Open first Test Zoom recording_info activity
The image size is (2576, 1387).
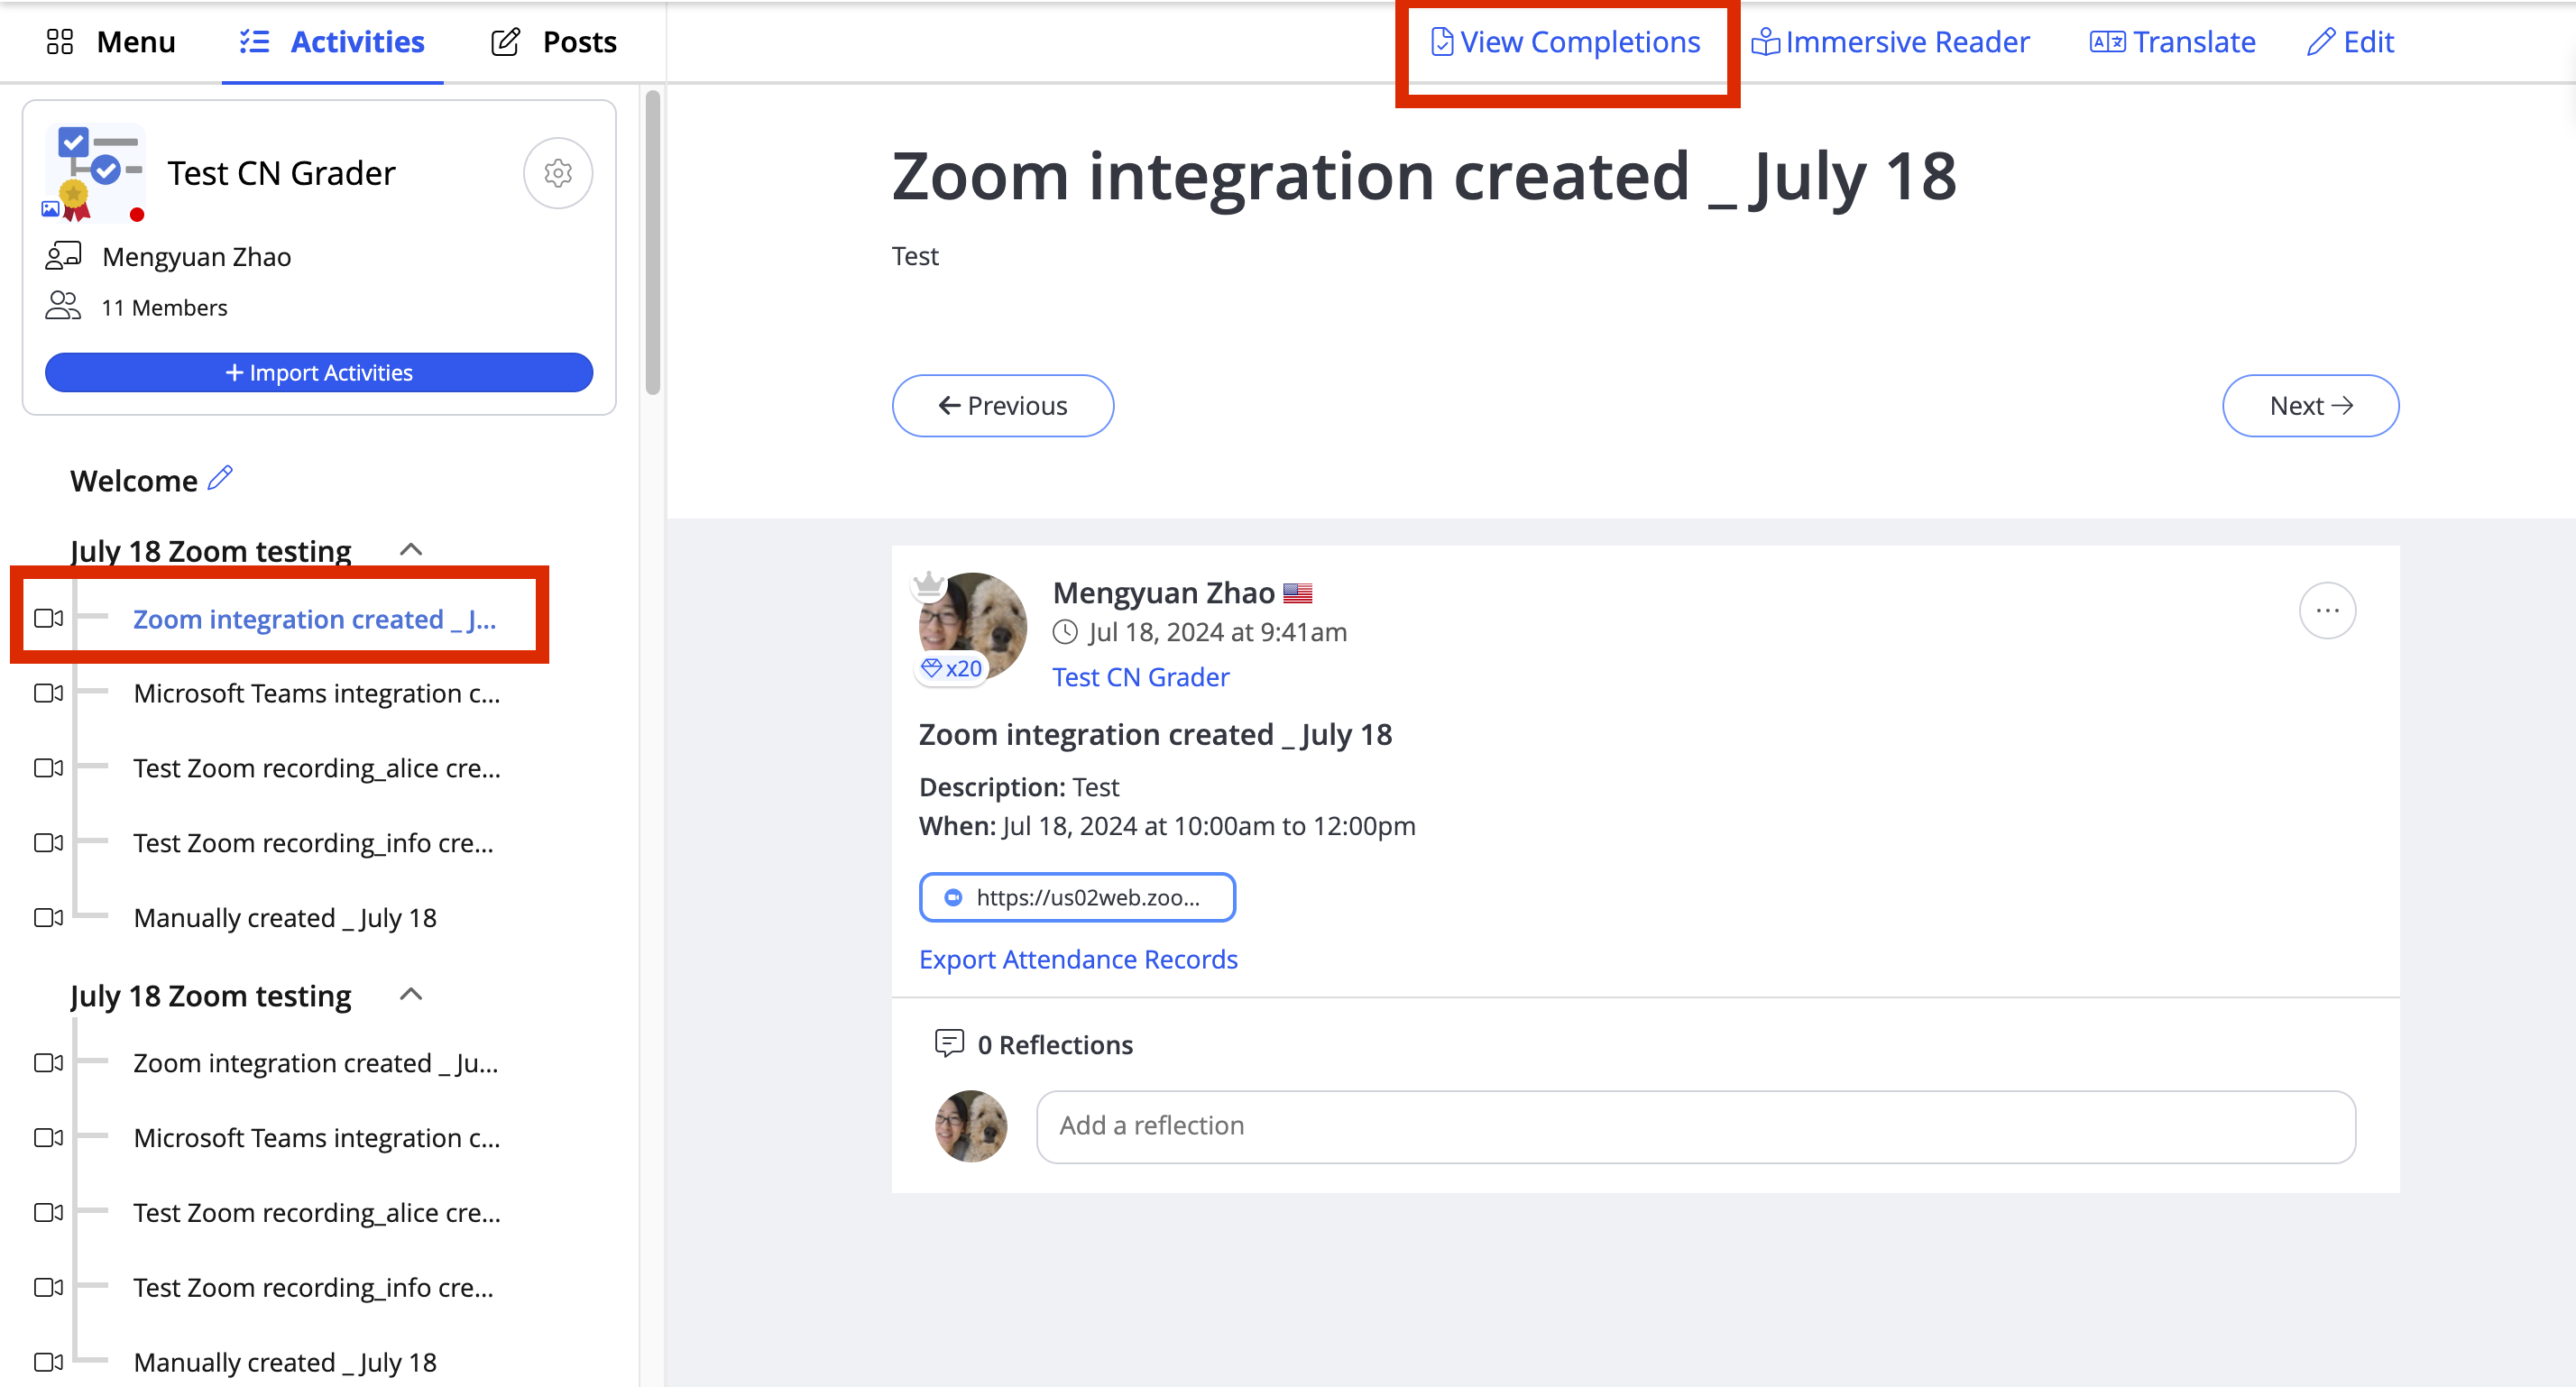[x=313, y=843]
